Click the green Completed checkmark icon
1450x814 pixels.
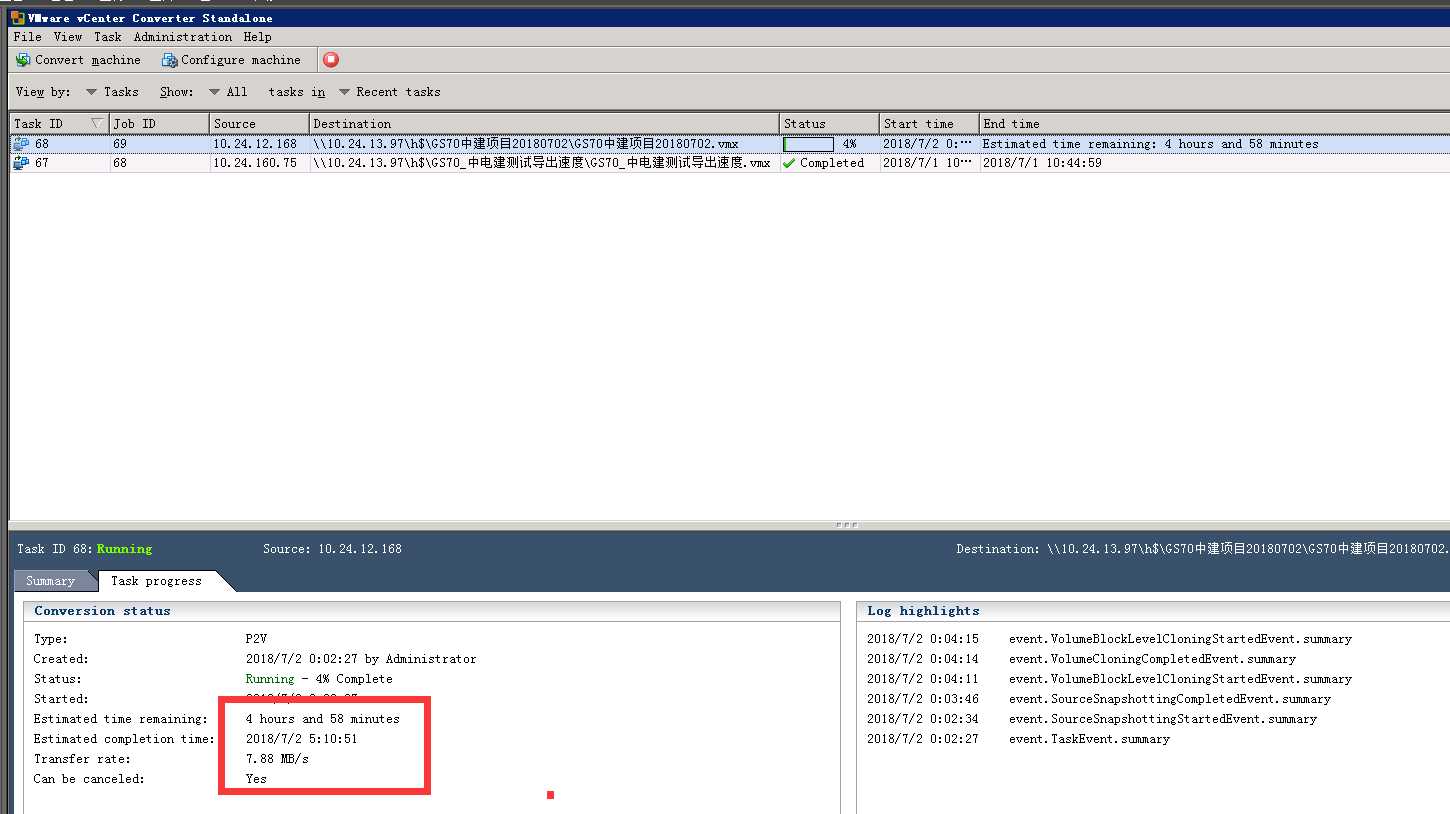pyautogui.click(x=789, y=163)
